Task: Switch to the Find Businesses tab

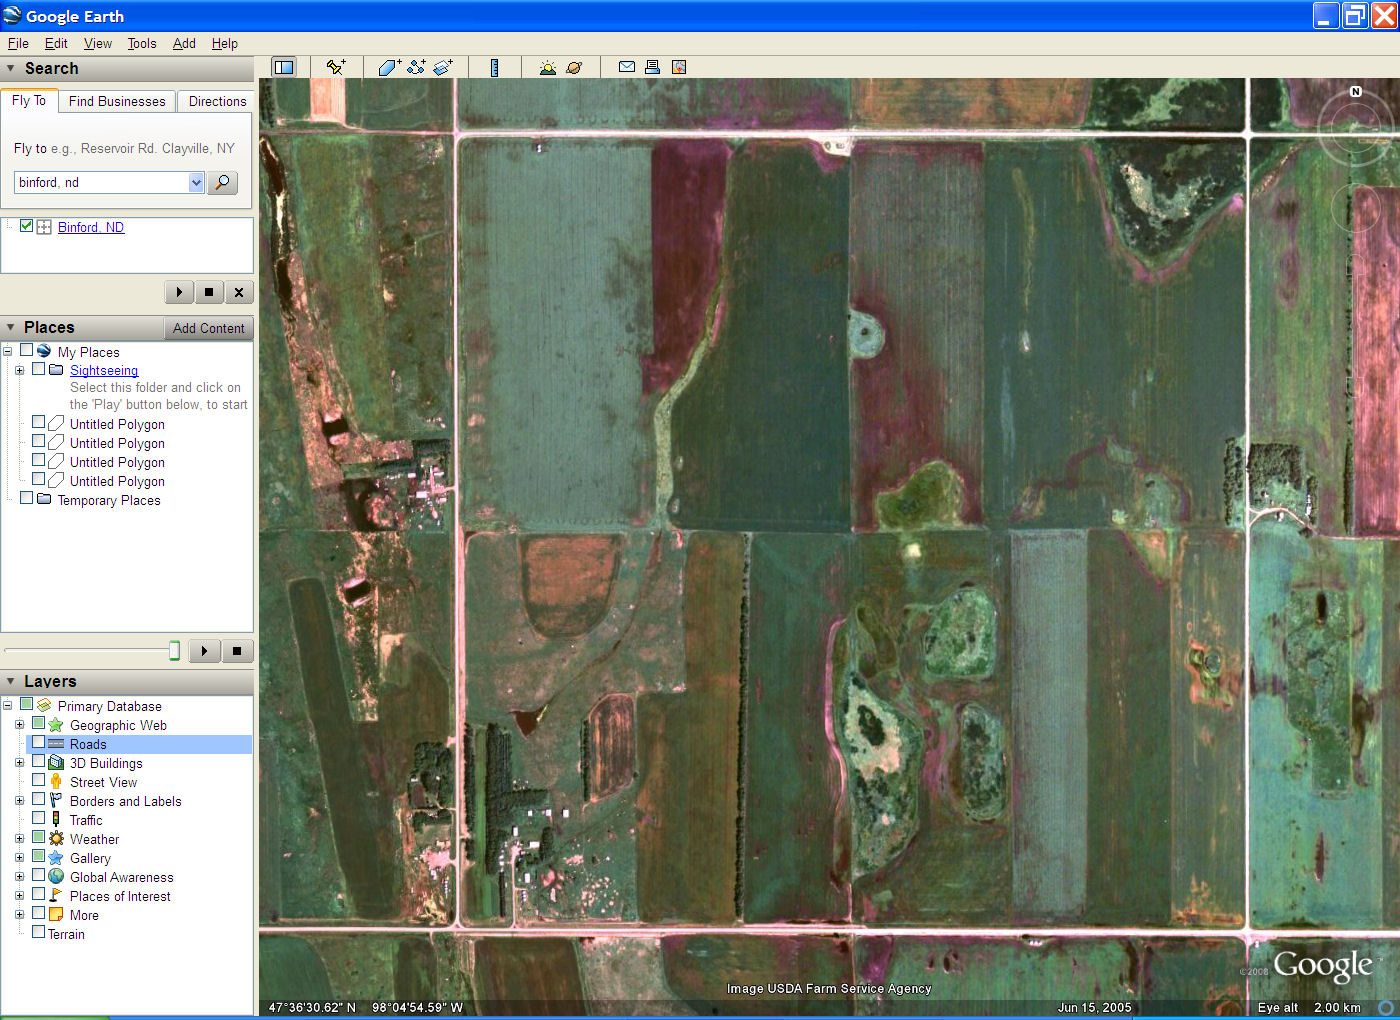Action: click(x=117, y=101)
